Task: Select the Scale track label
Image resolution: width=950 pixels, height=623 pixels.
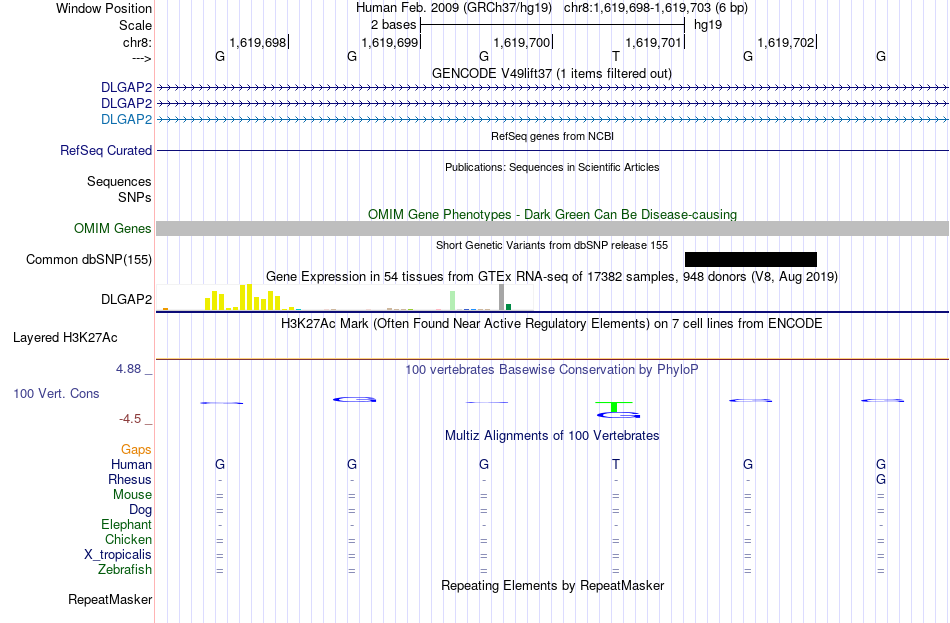Action: (x=135, y=25)
